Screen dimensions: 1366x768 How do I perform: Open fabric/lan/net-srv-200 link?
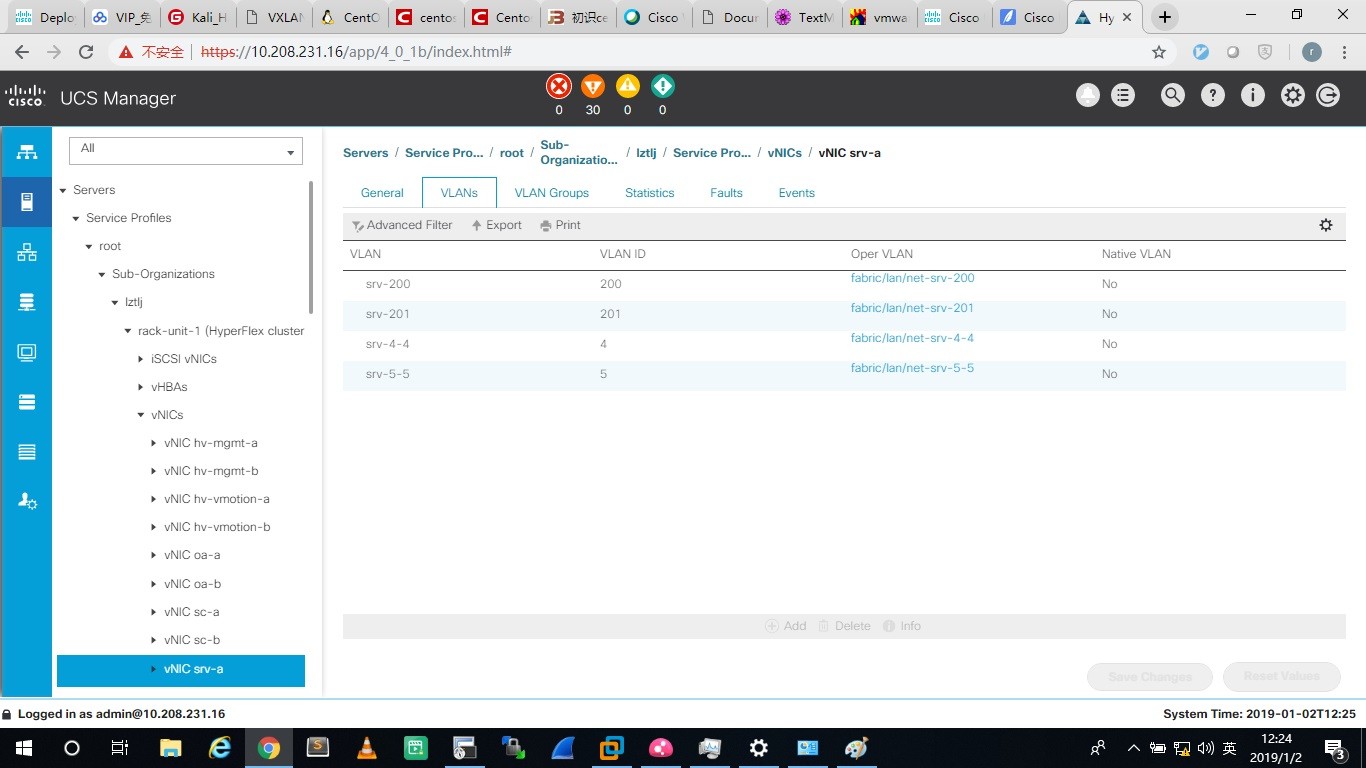912,278
